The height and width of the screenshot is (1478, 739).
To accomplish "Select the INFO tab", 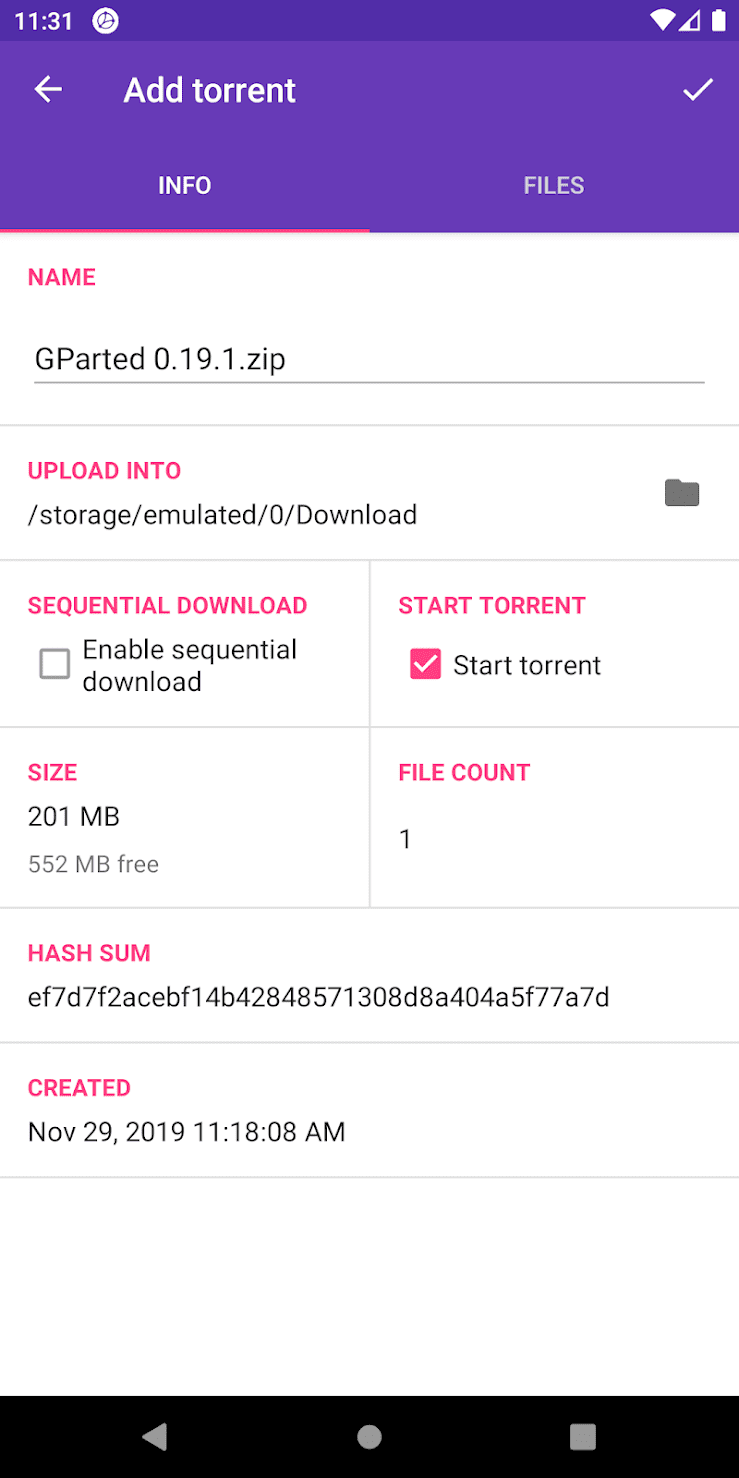I will click(184, 186).
